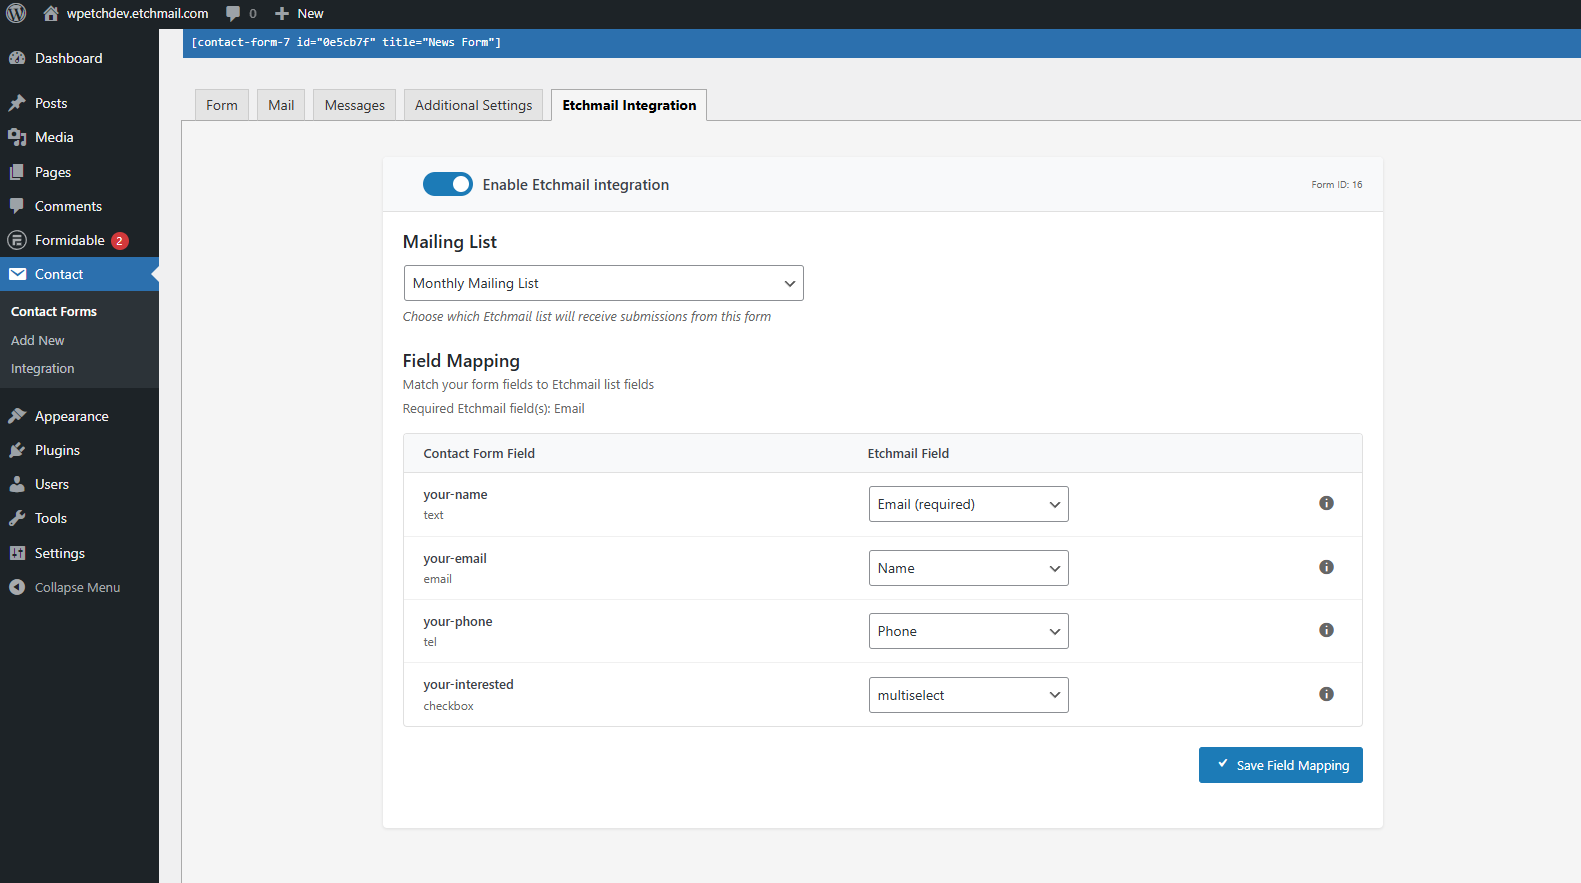The image size is (1581, 883).
Task: Click Save Field Mapping button
Action: tap(1280, 765)
